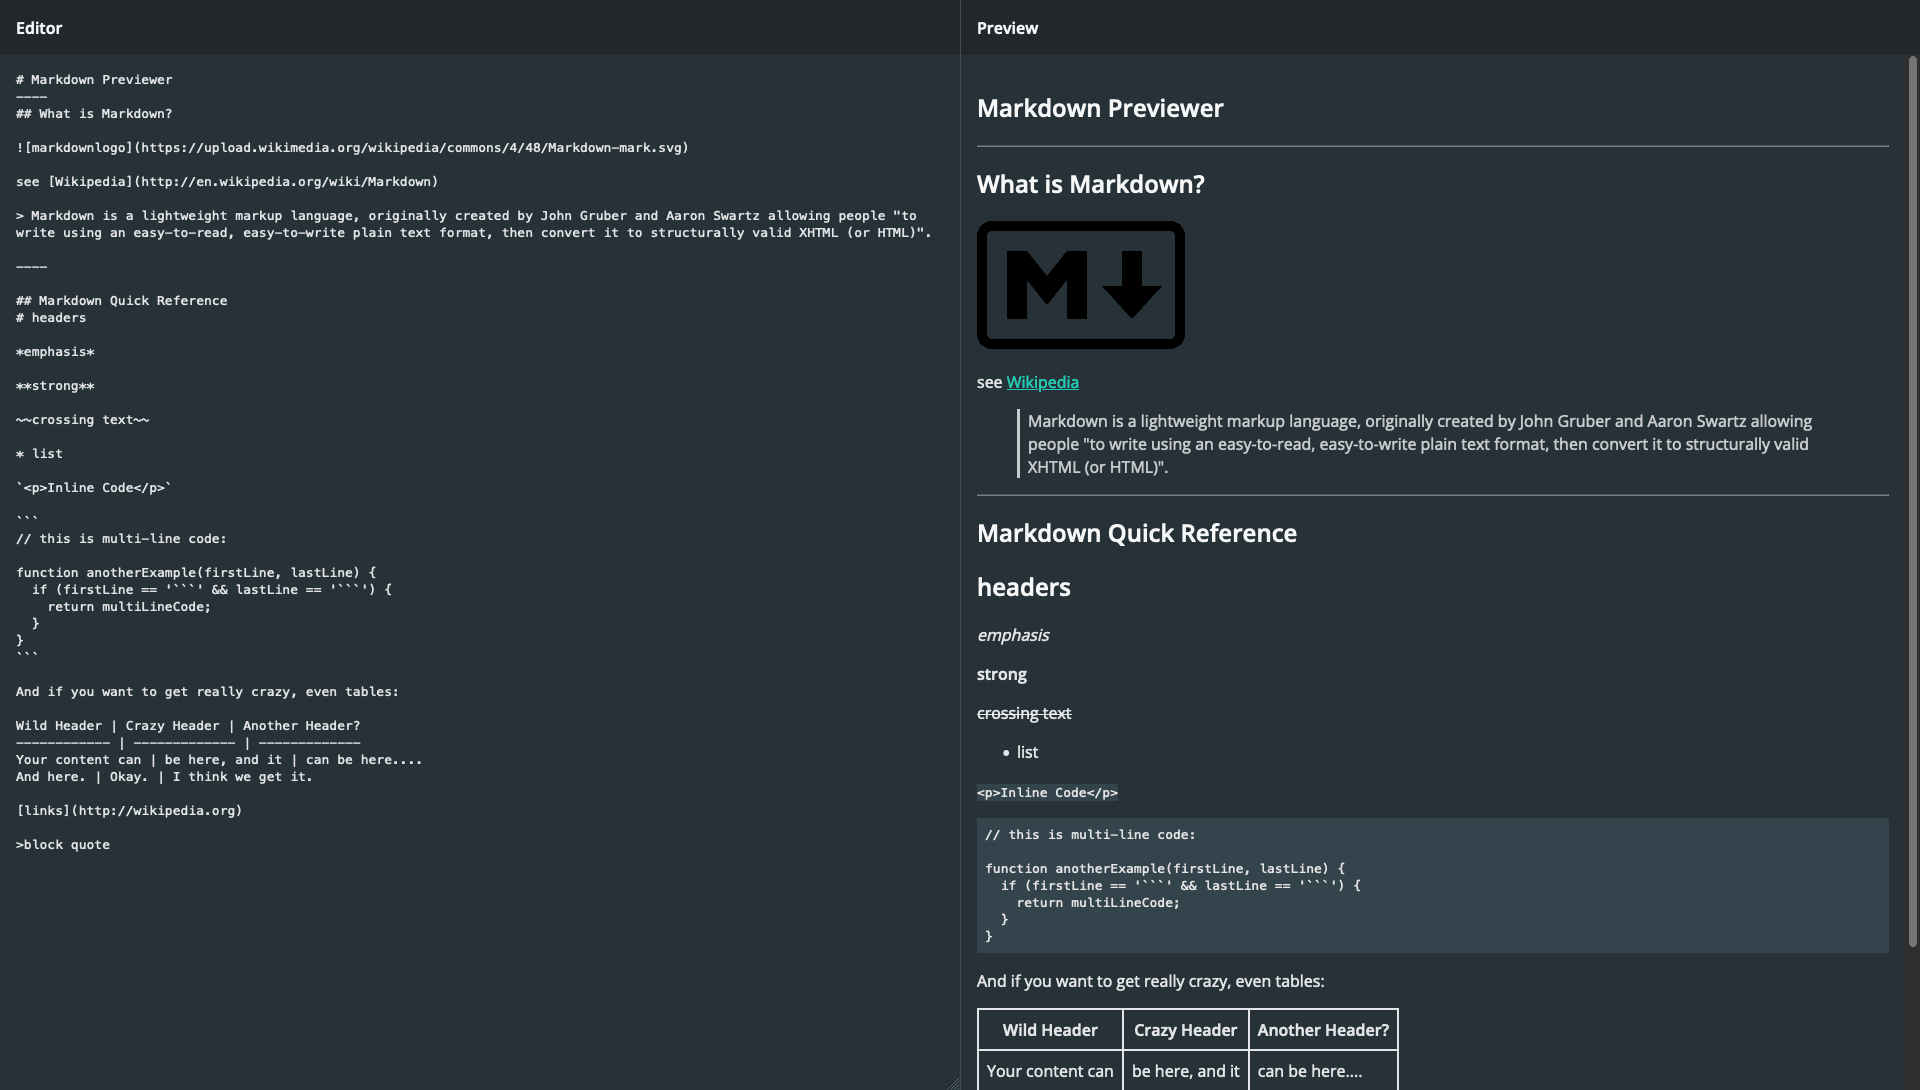Click the Markdown logo image in preview
Image resolution: width=1920 pixels, height=1090 pixels.
(1079, 284)
